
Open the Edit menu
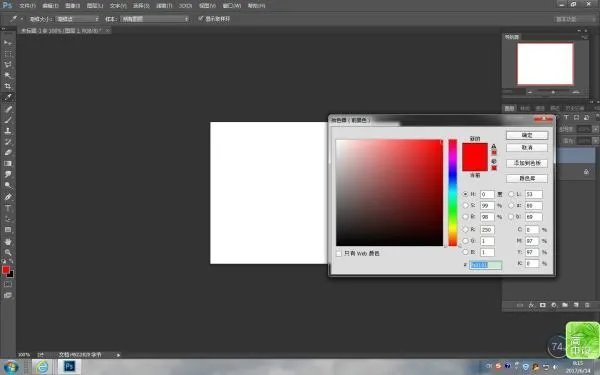click(51, 6)
